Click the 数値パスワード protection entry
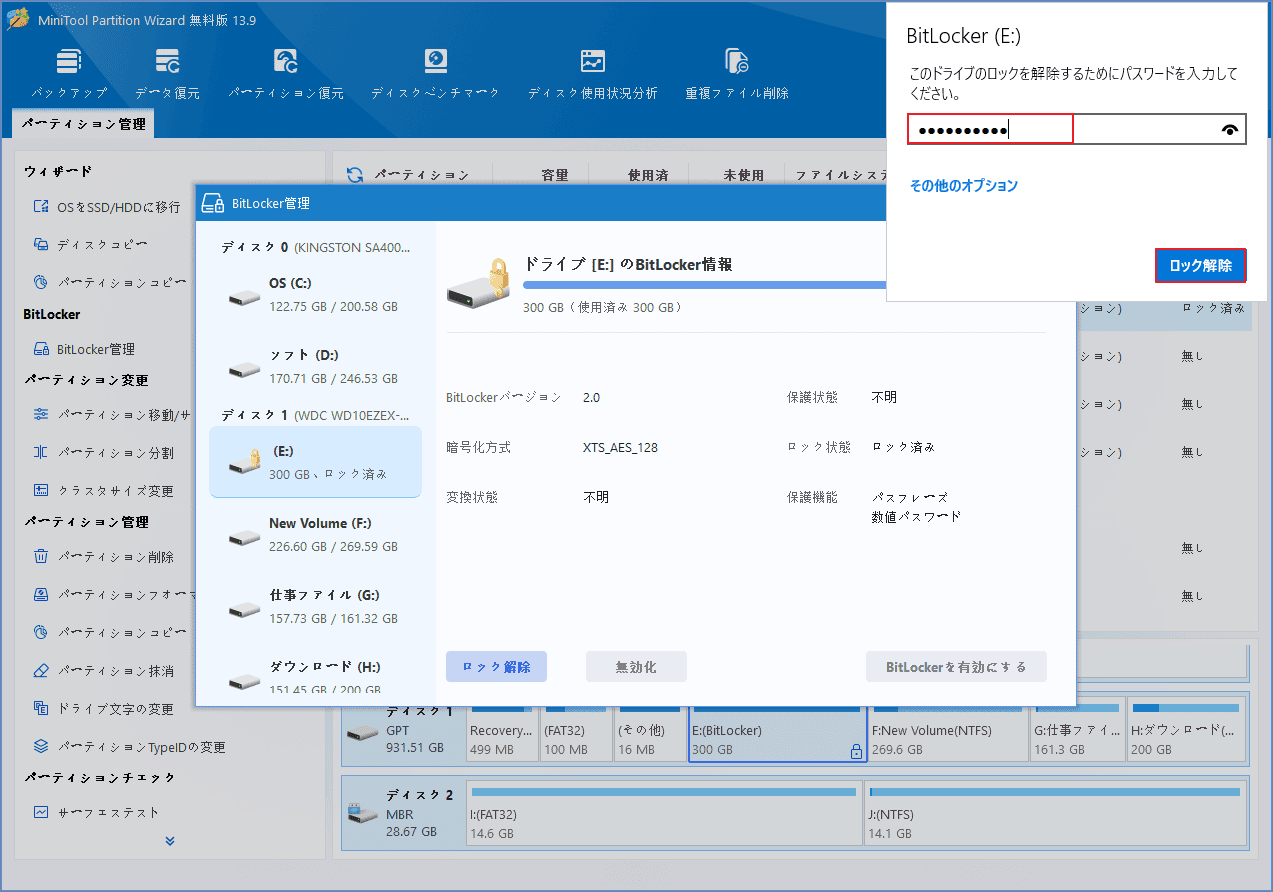Screen dimensions: 1273x892 click(x=916, y=517)
